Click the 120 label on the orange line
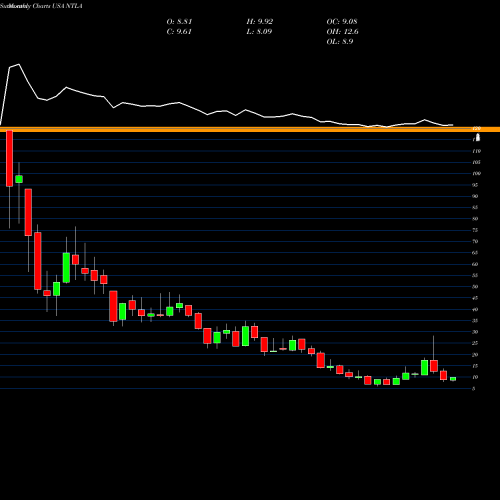Image resolution: width=500 pixels, height=500 pixels. point(477,129)
